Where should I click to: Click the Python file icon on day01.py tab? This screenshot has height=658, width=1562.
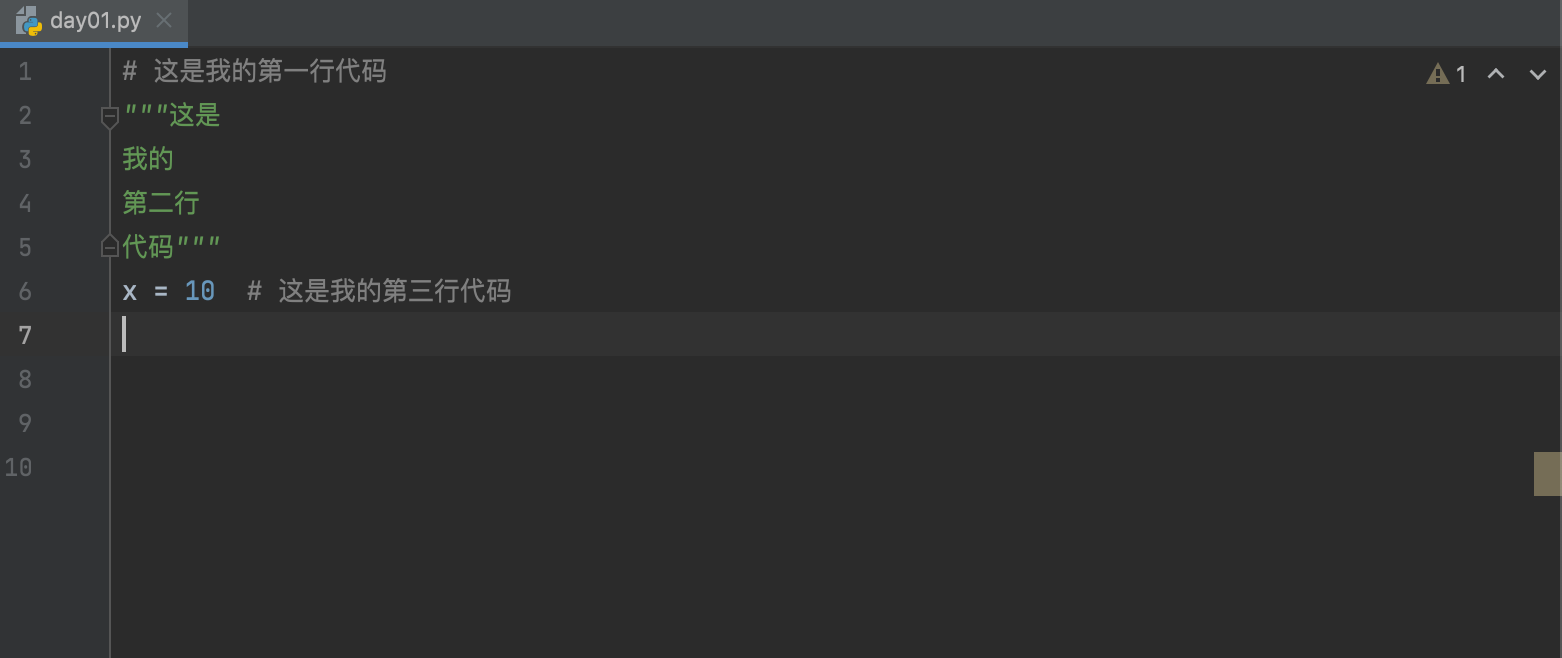click(x=28, y=21)
